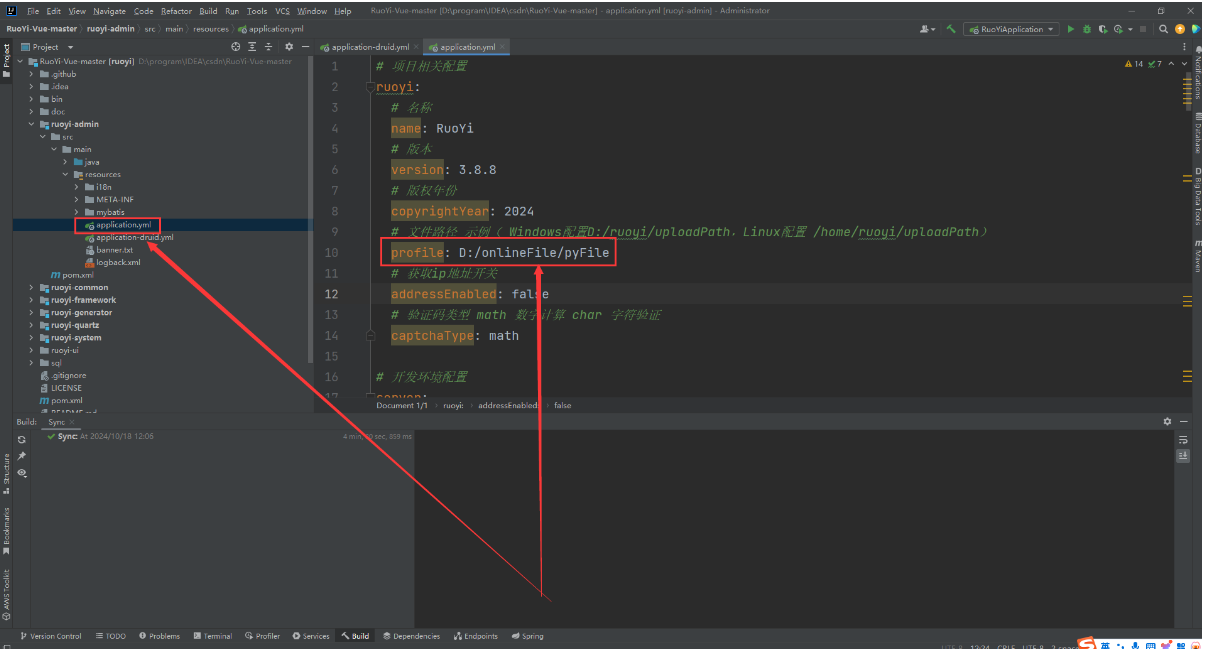Select pom.xml under ruoyi-admin
This screenshot has width=1211, height=649.
72,275
